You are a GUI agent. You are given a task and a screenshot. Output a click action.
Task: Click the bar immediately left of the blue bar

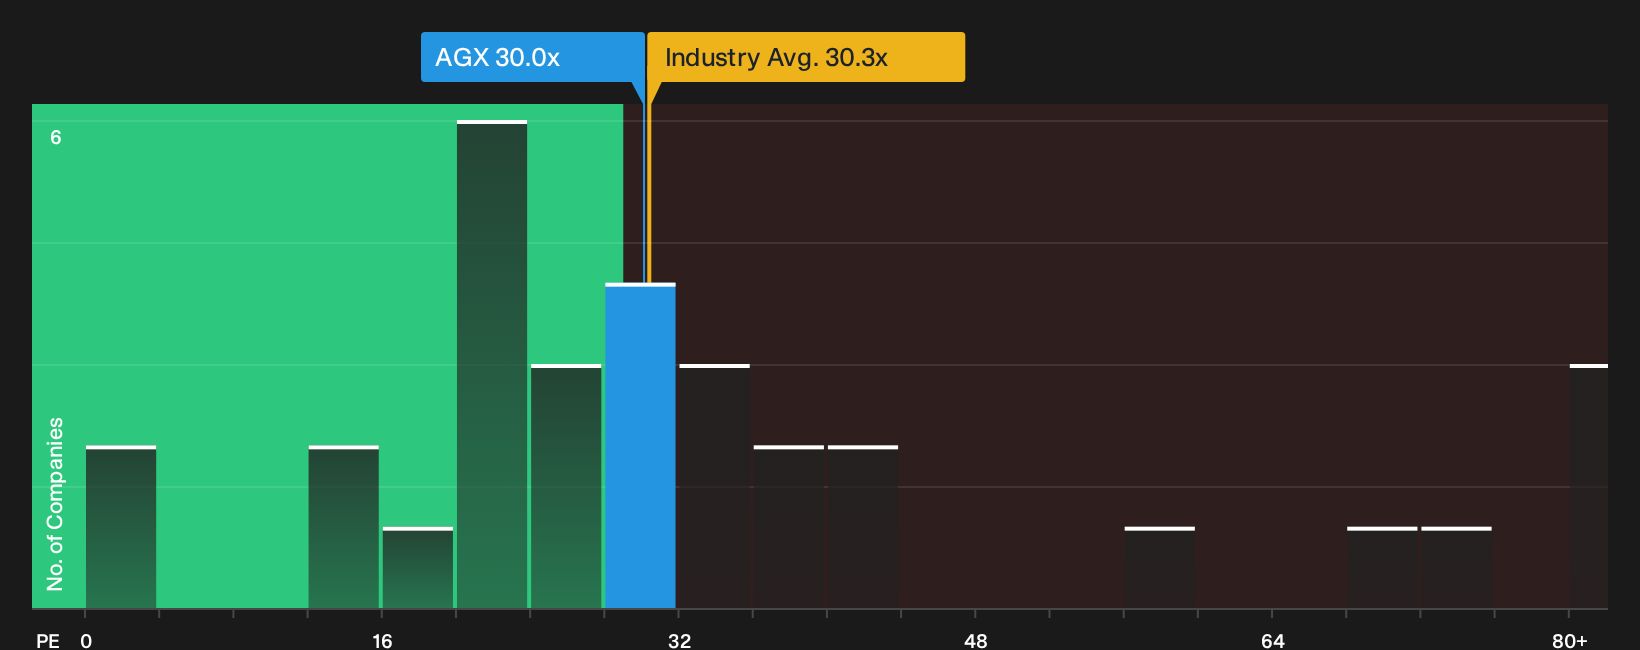(566, 486)
